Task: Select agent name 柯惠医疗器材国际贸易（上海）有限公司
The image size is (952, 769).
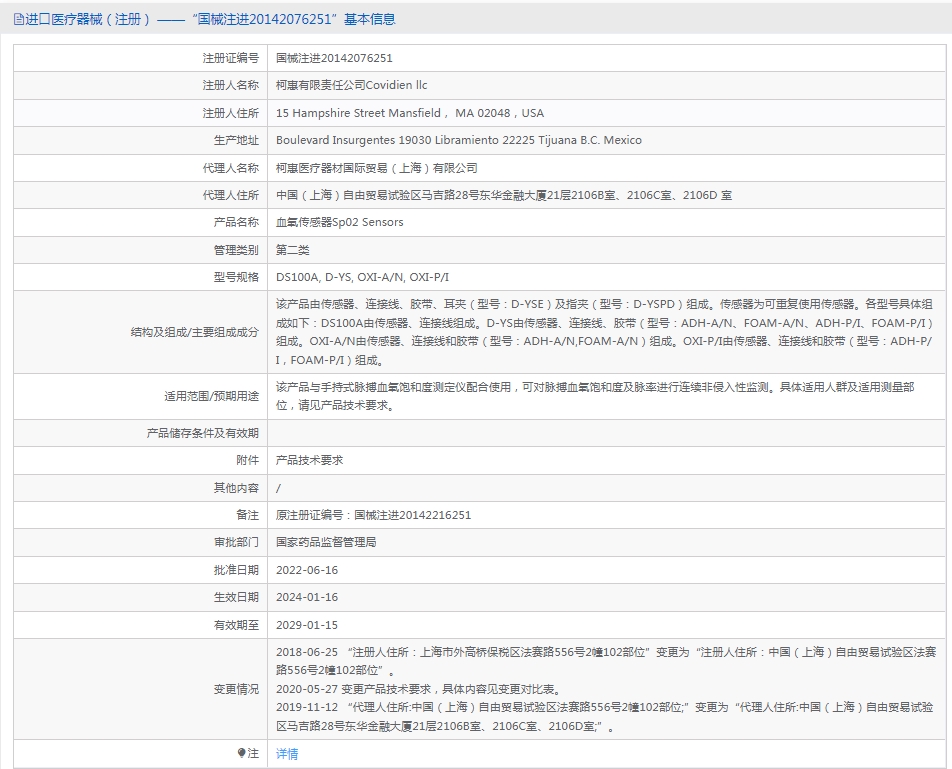Action: 376,168
